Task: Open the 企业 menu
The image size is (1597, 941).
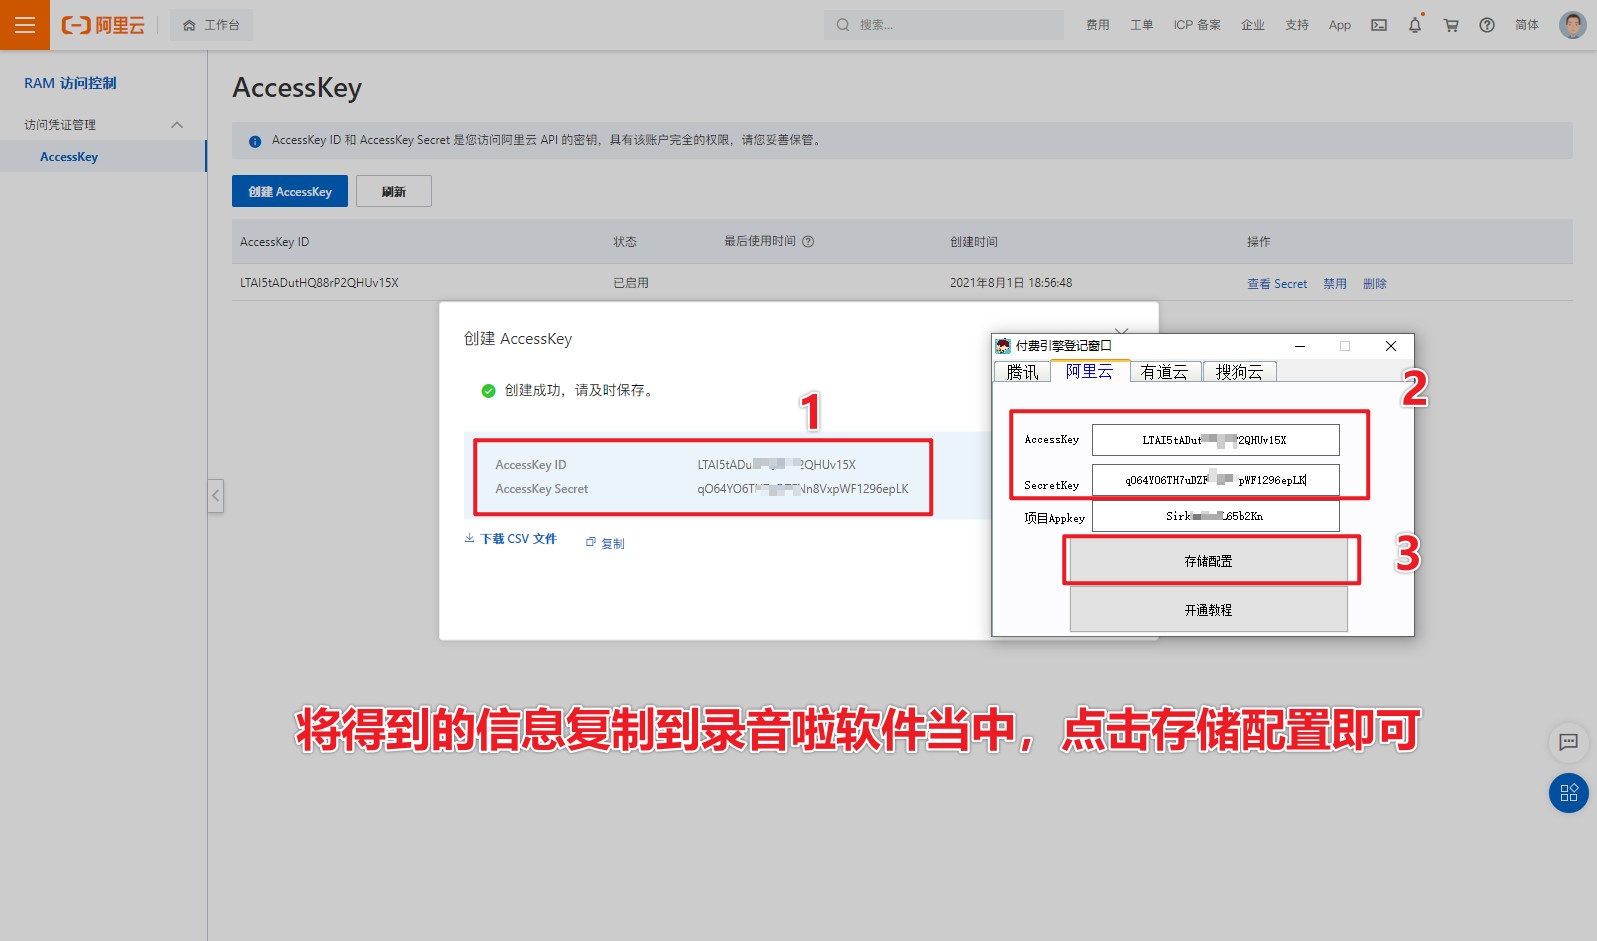Action: tap(1253, 25)
